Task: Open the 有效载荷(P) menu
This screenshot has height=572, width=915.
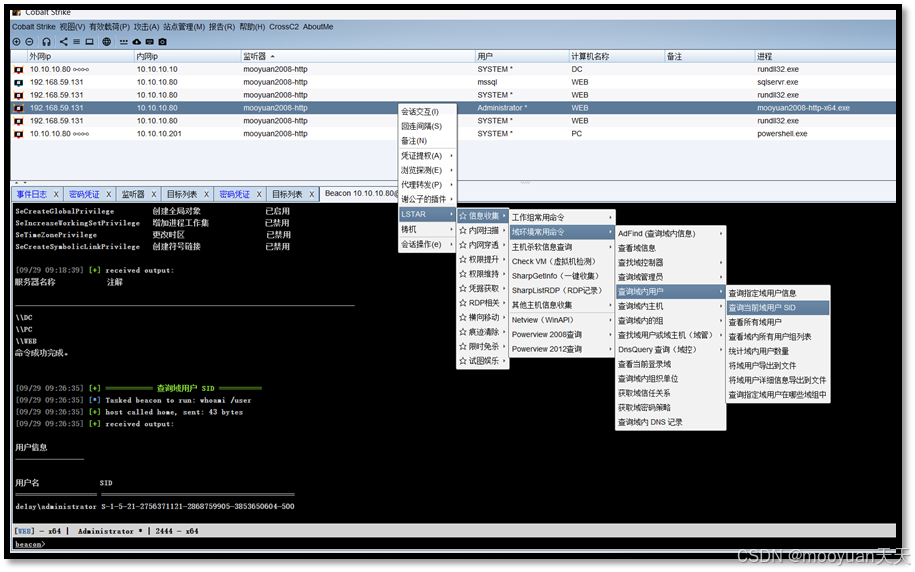Action: [109, 27]
